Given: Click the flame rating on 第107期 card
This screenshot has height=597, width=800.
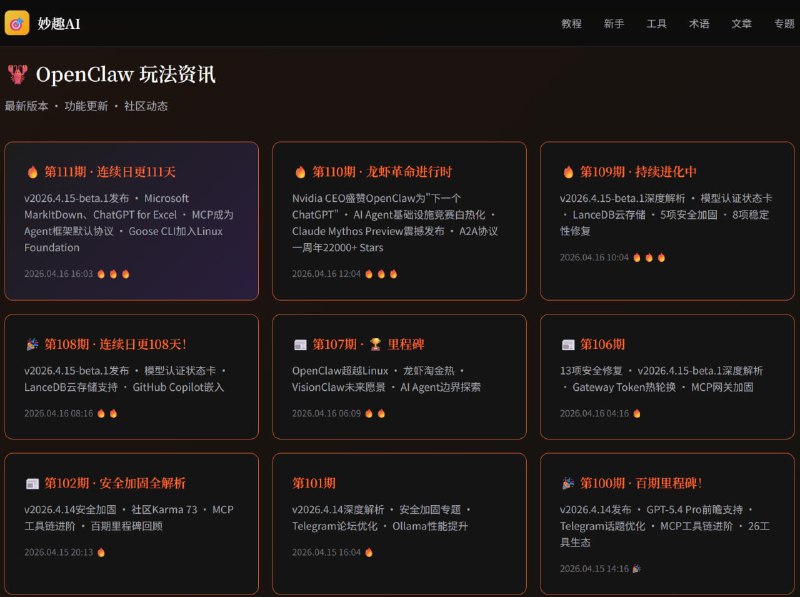Looking at the screenshot, I should click(x=375, y=414).
